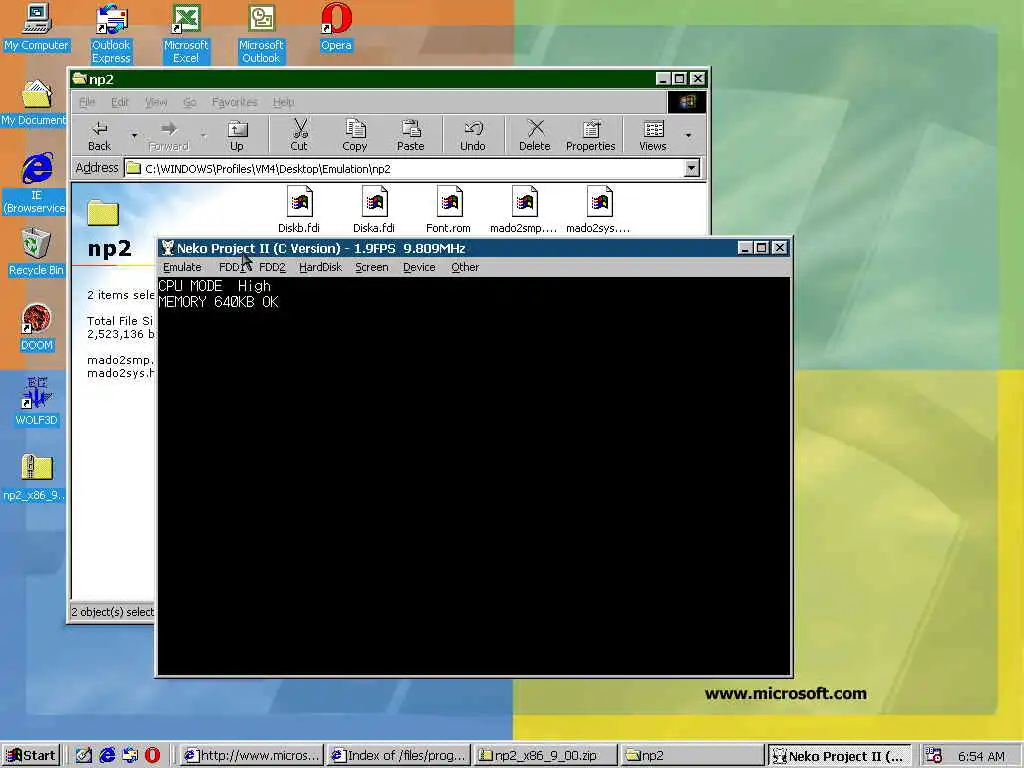Click the system tray scheduler icon
The width and height of the screenshot is (1024, 768).
point(934,756)
